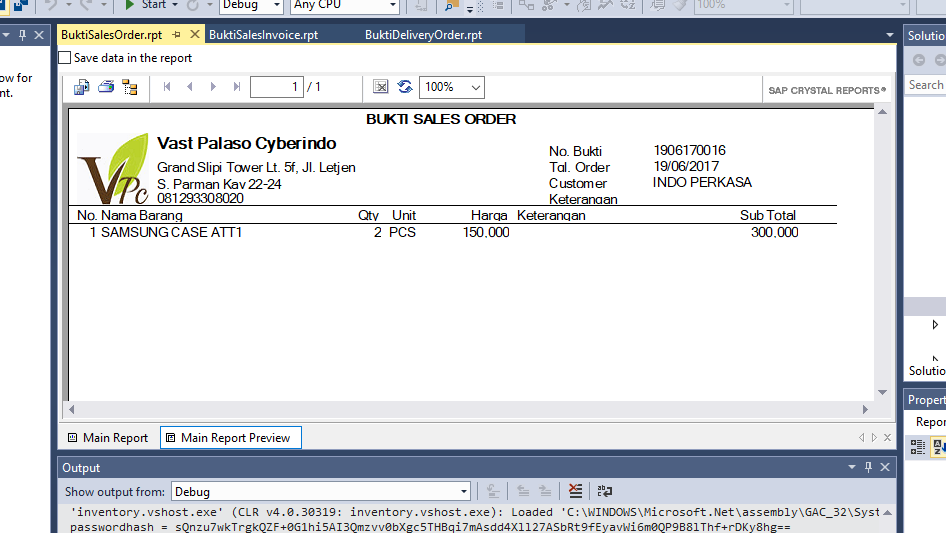This screenshot has width=946, height=533.
Task: Close the BuktiSalesOrder.rpt tab
Action: click(x=194, y=34)
